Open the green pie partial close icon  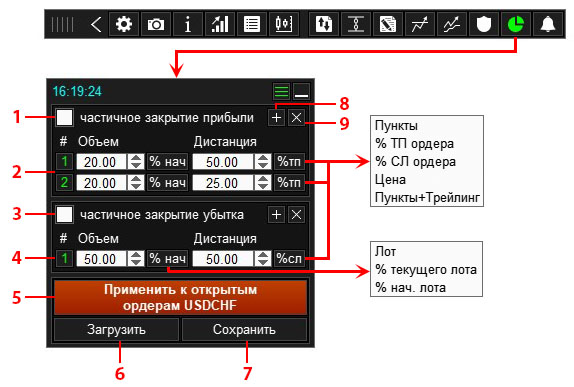coord(516,25)
